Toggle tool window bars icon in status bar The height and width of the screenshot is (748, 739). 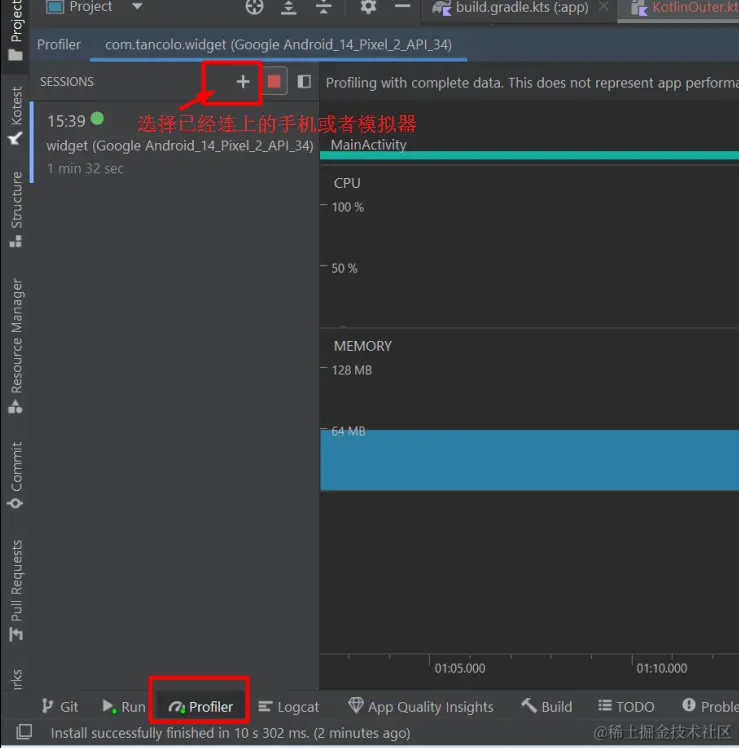(24, 731)
